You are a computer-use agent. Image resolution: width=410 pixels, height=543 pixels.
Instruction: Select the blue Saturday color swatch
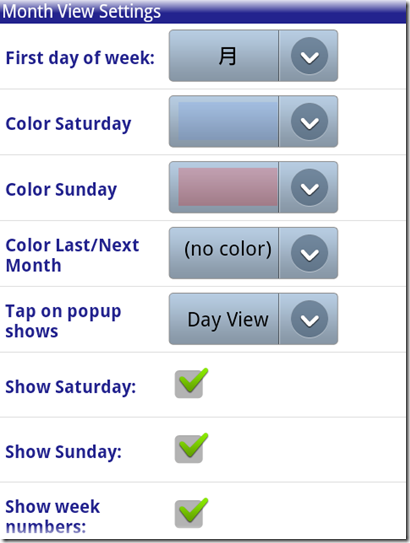[228, 121]
